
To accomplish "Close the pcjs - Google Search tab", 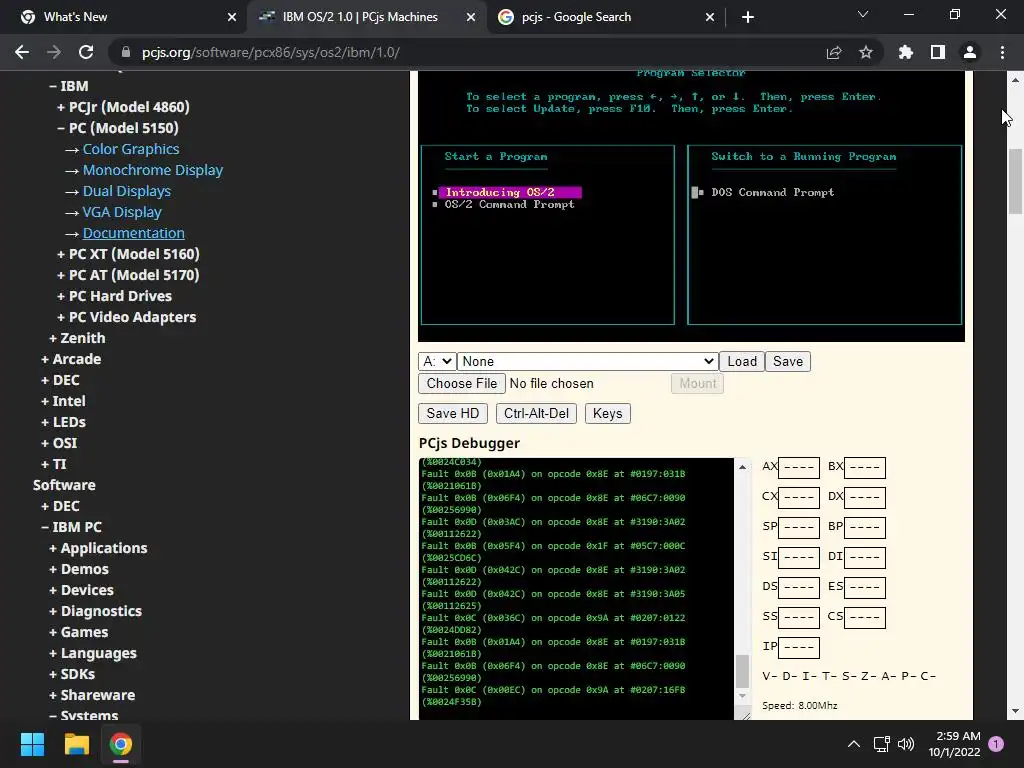I will (710, 17).
